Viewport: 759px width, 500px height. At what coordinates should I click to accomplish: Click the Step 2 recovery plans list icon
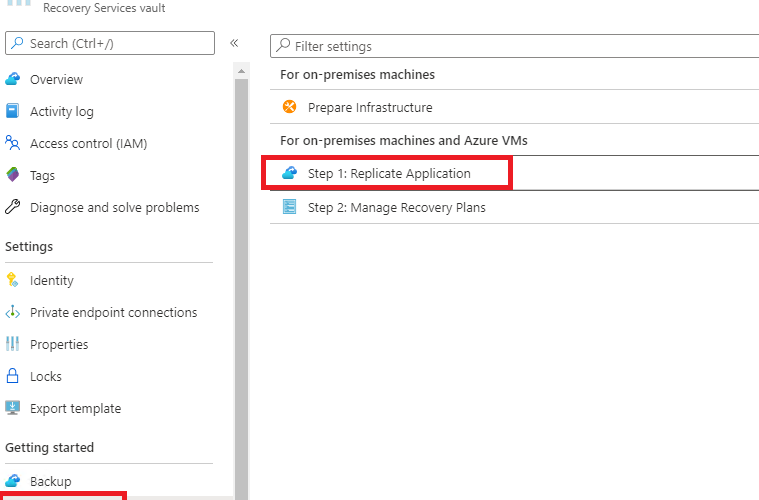289,207
